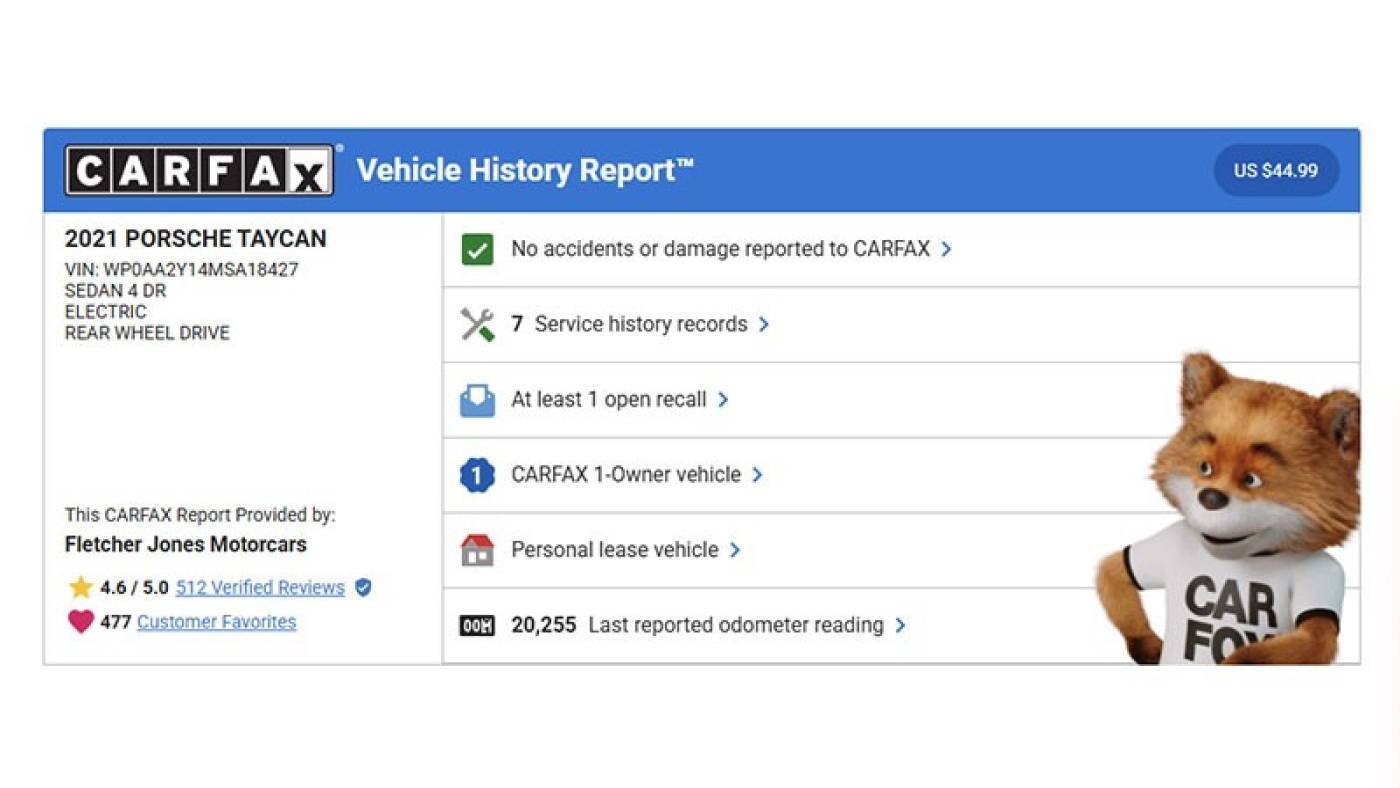Viewport: 1400px width, 788px height.
Task: Open the Customer Favorites link
Action: tap(217, 622)
